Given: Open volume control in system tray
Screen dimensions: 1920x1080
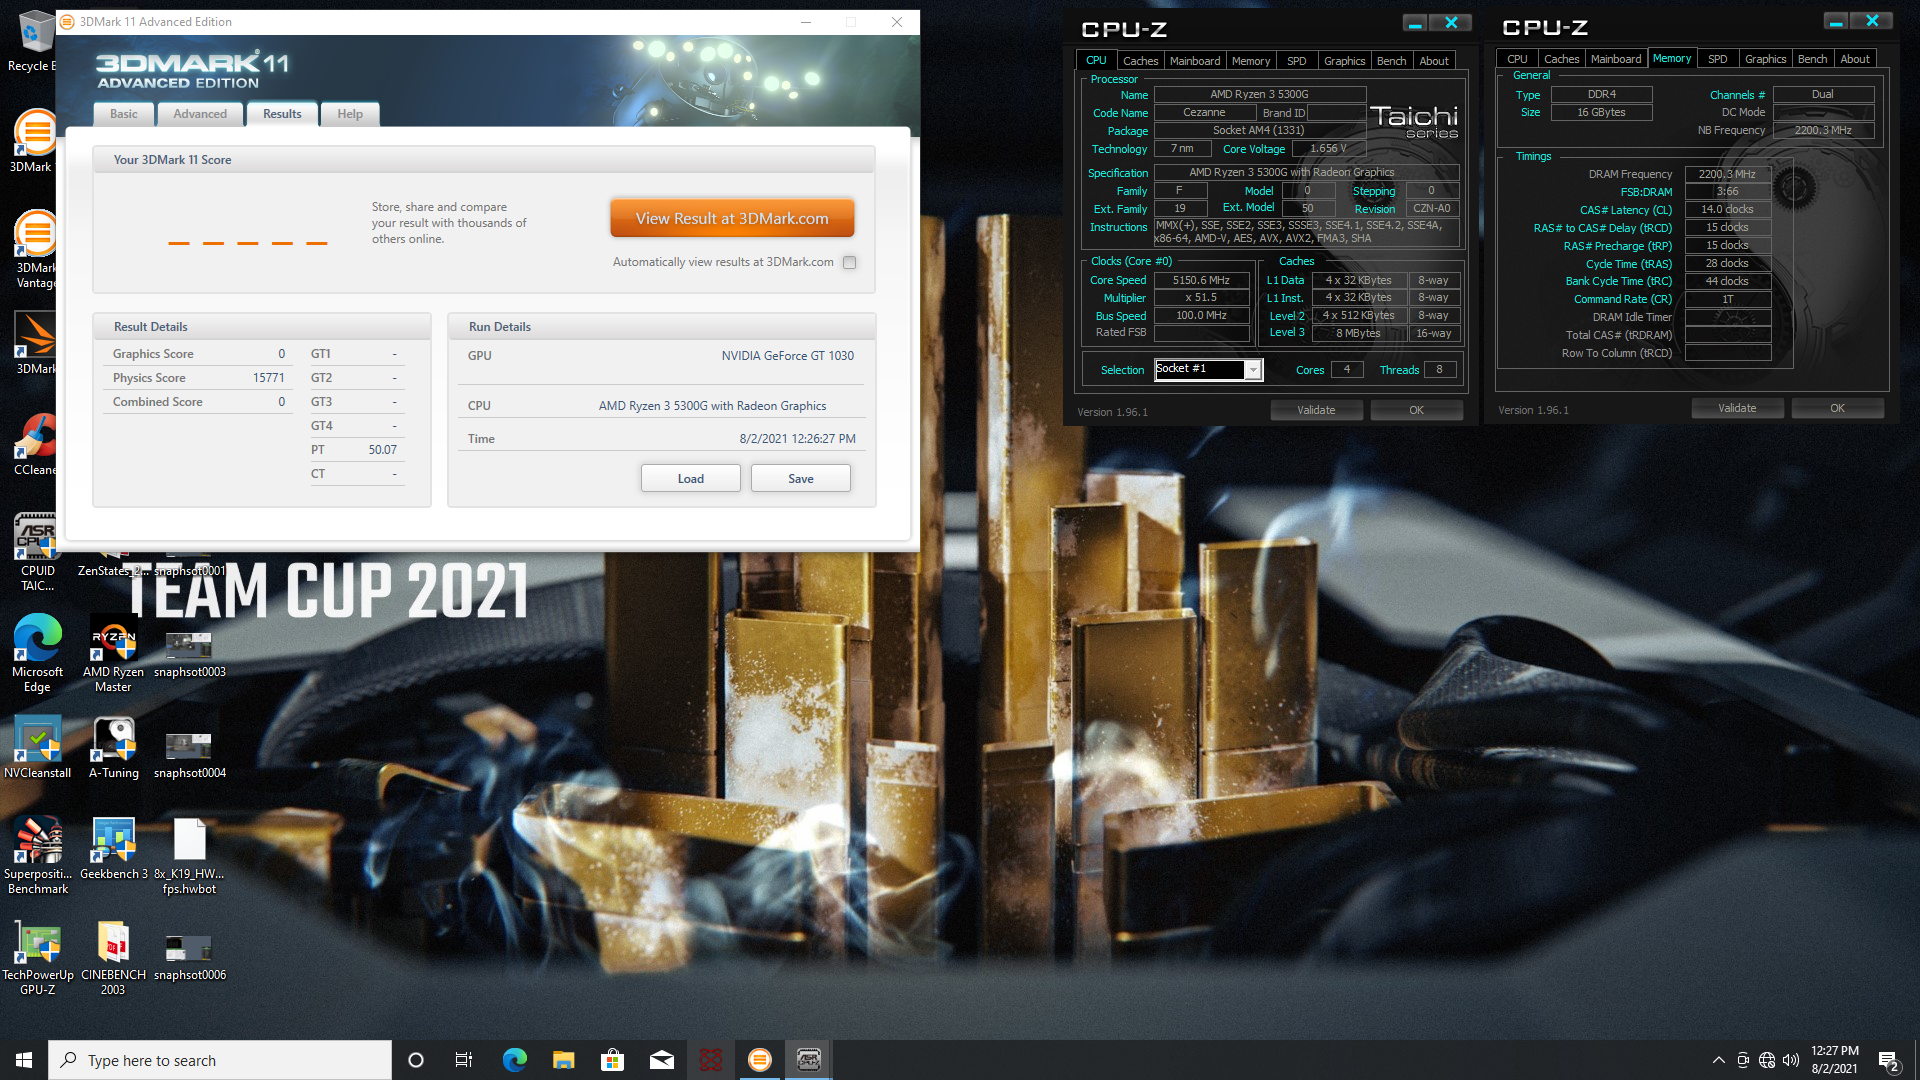Looking at the screenshot, I should tap(1790, 1060).
